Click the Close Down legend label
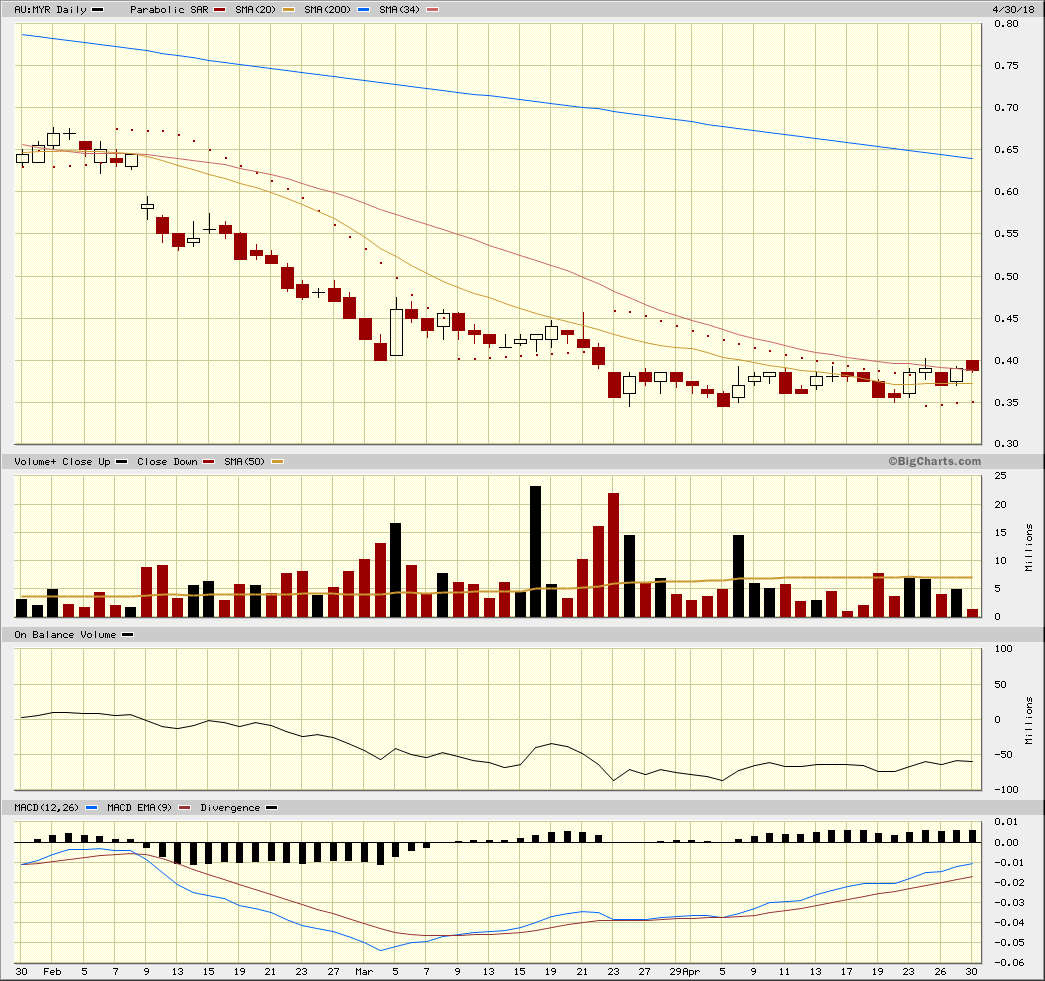The image size is (1045, 981). tap(167, 461)
